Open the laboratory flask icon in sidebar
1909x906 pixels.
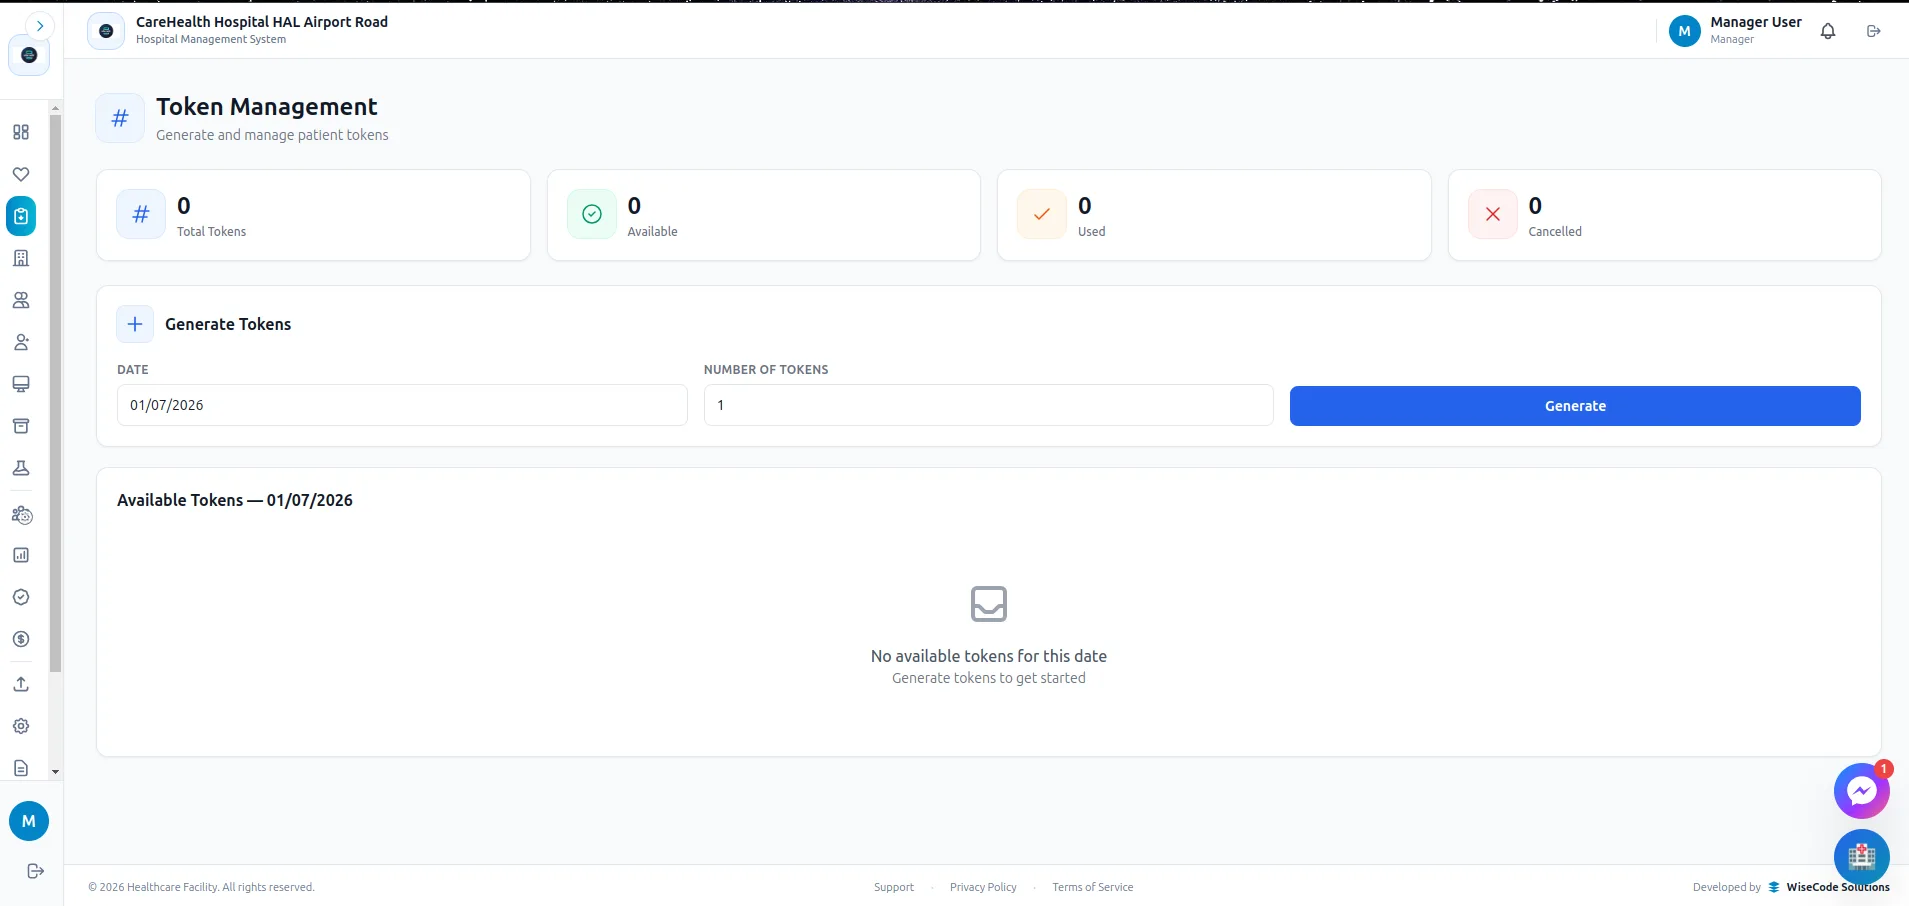tap(21, 468)
